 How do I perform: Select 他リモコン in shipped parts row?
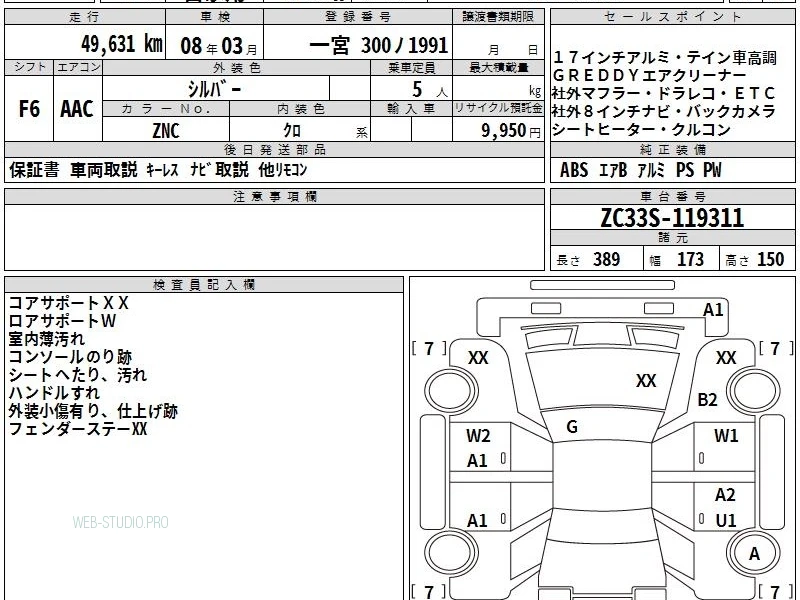[283, 170]
